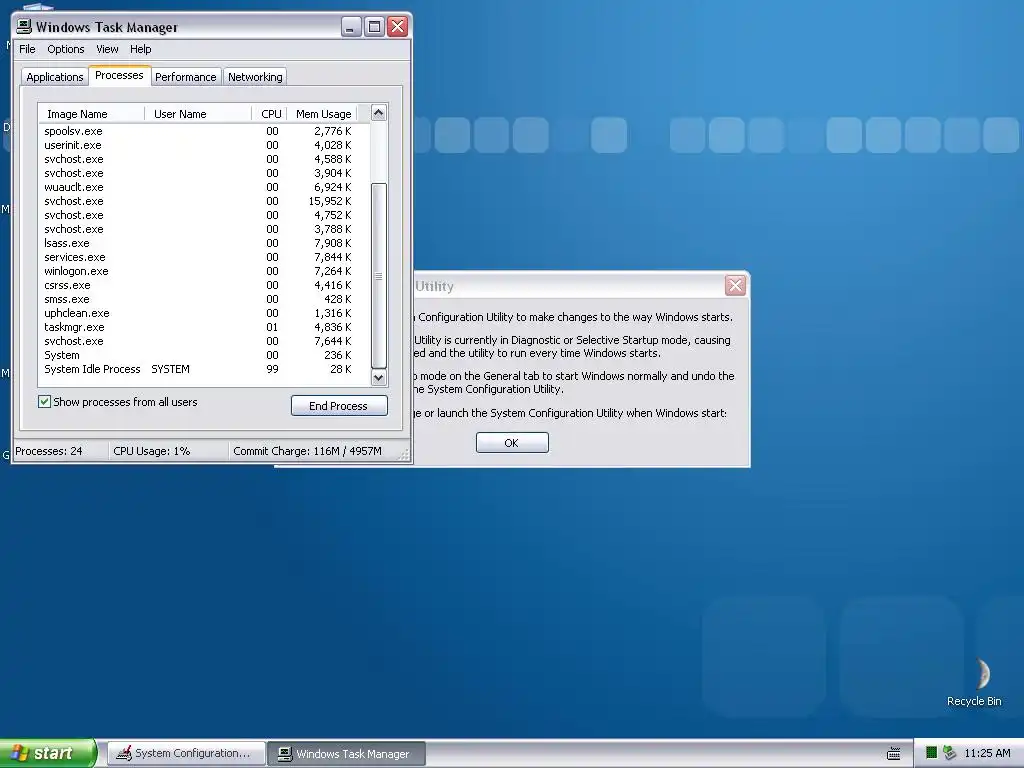The width and height of the screenshot is (1024, 768).
Task: Click the network connection tray icon
Action: pos(950,753)
